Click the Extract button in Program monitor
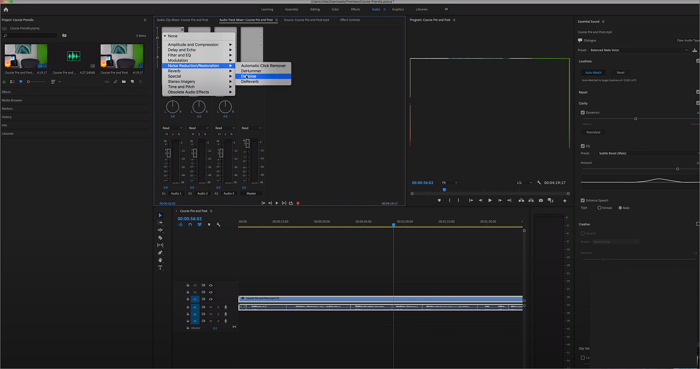 pos(531,201)
